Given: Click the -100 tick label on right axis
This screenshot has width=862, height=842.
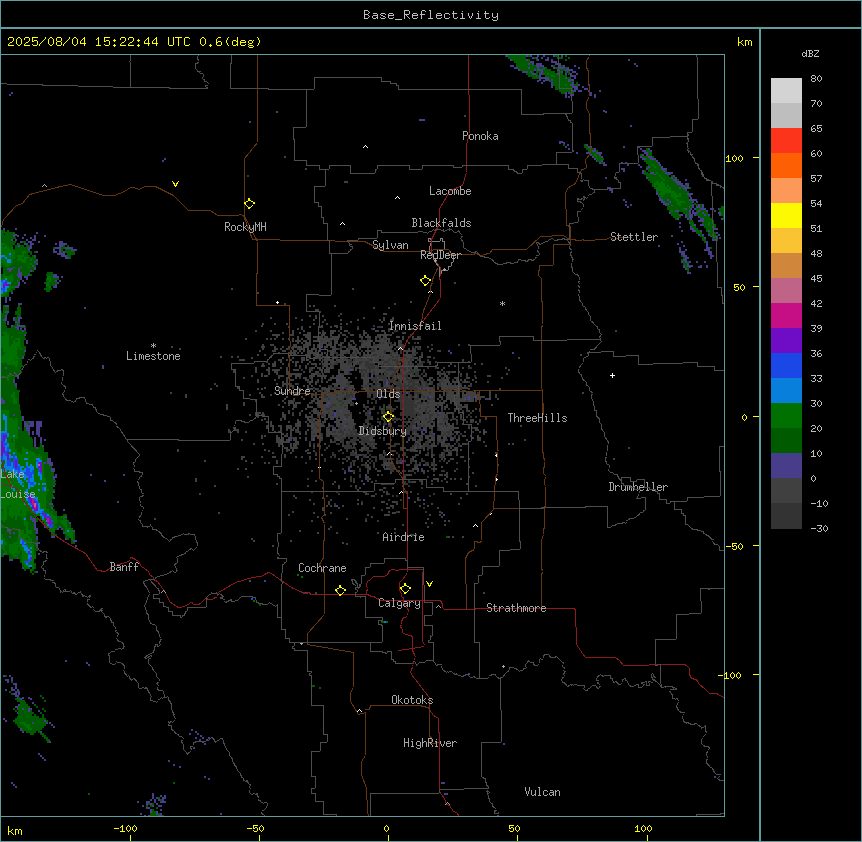Looking at the screenshot, I should [x=731, y=675].
